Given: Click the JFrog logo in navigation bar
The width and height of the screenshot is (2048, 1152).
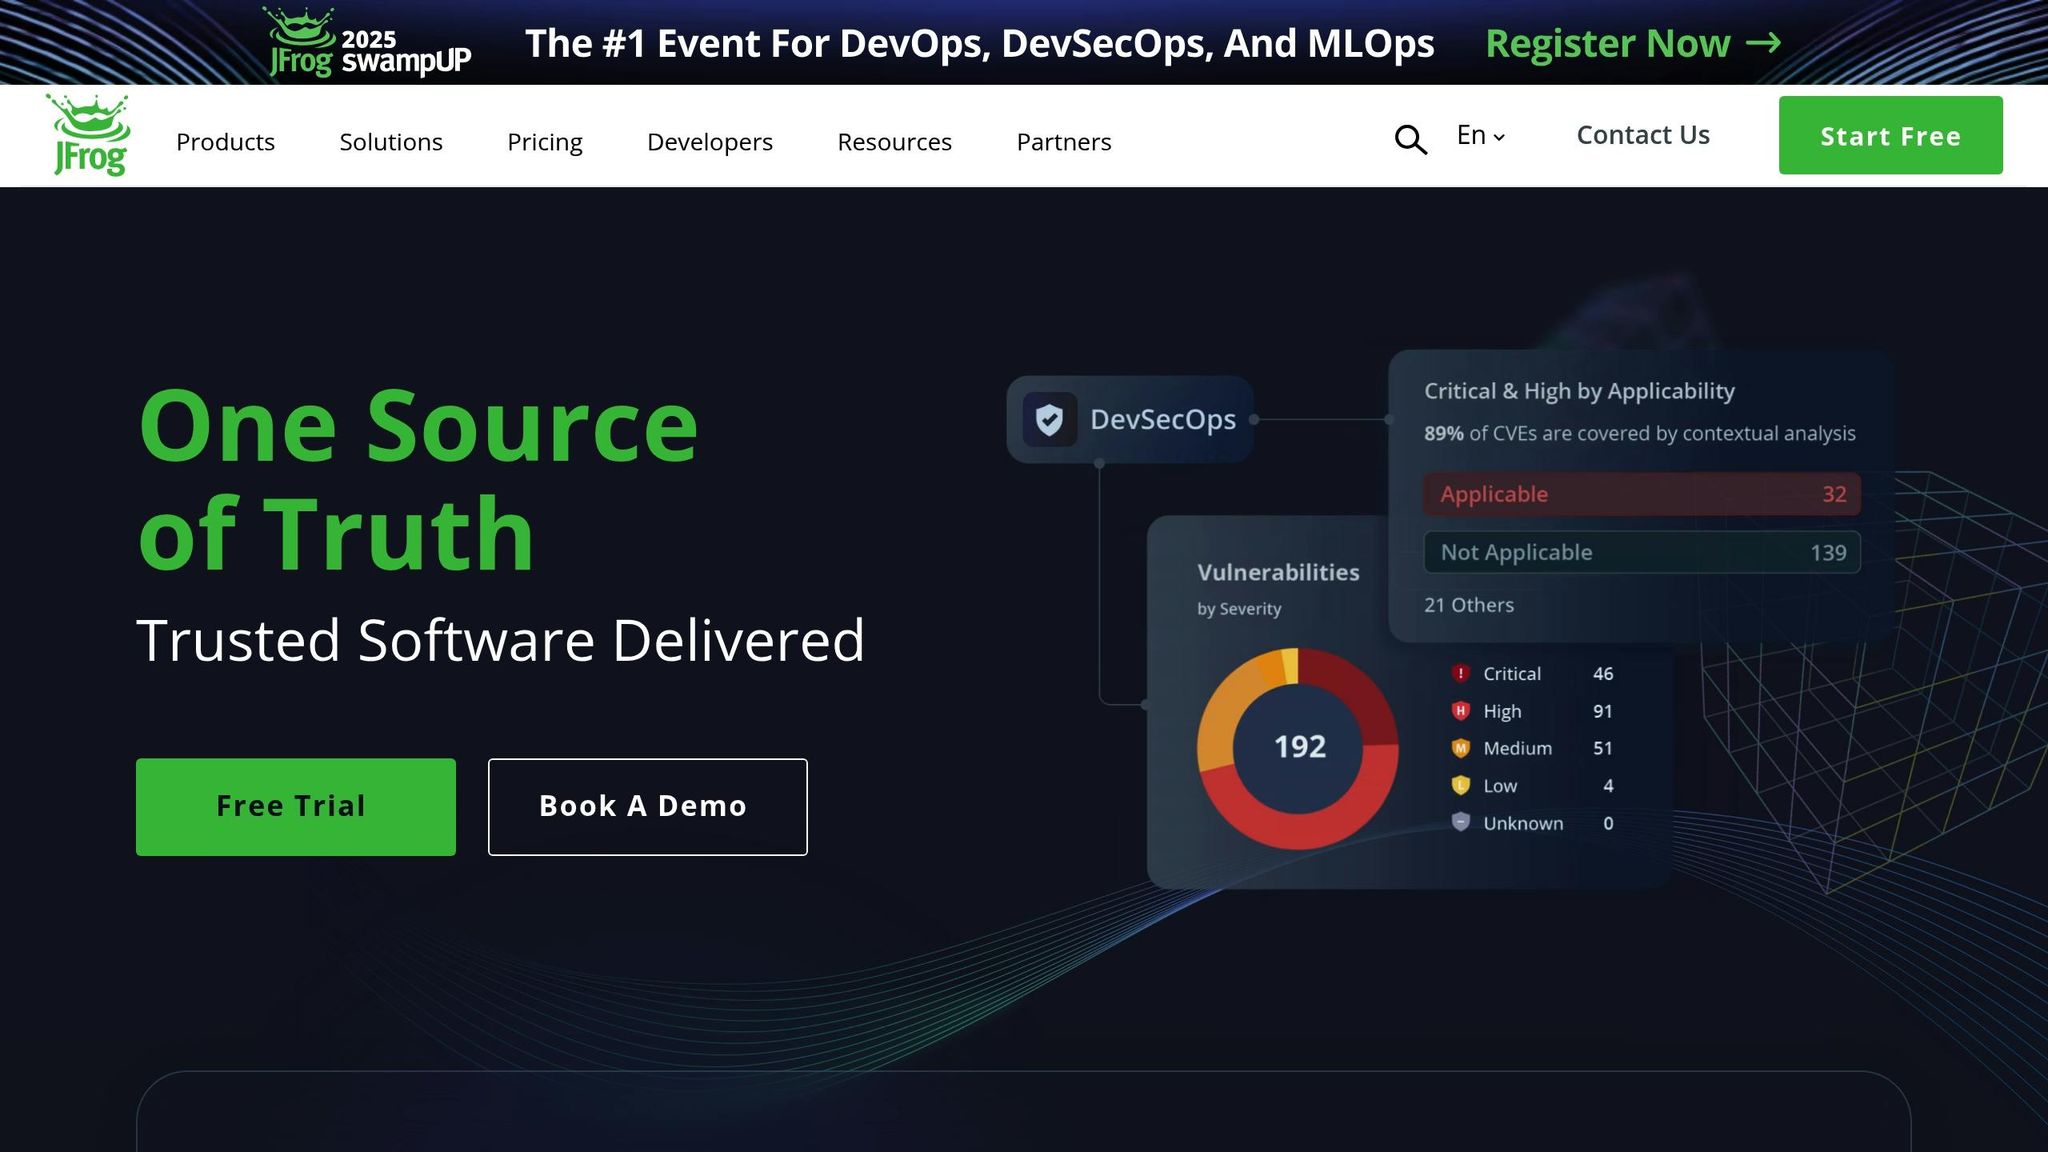Looking at the screenshot, I should [x=89, y=135].
